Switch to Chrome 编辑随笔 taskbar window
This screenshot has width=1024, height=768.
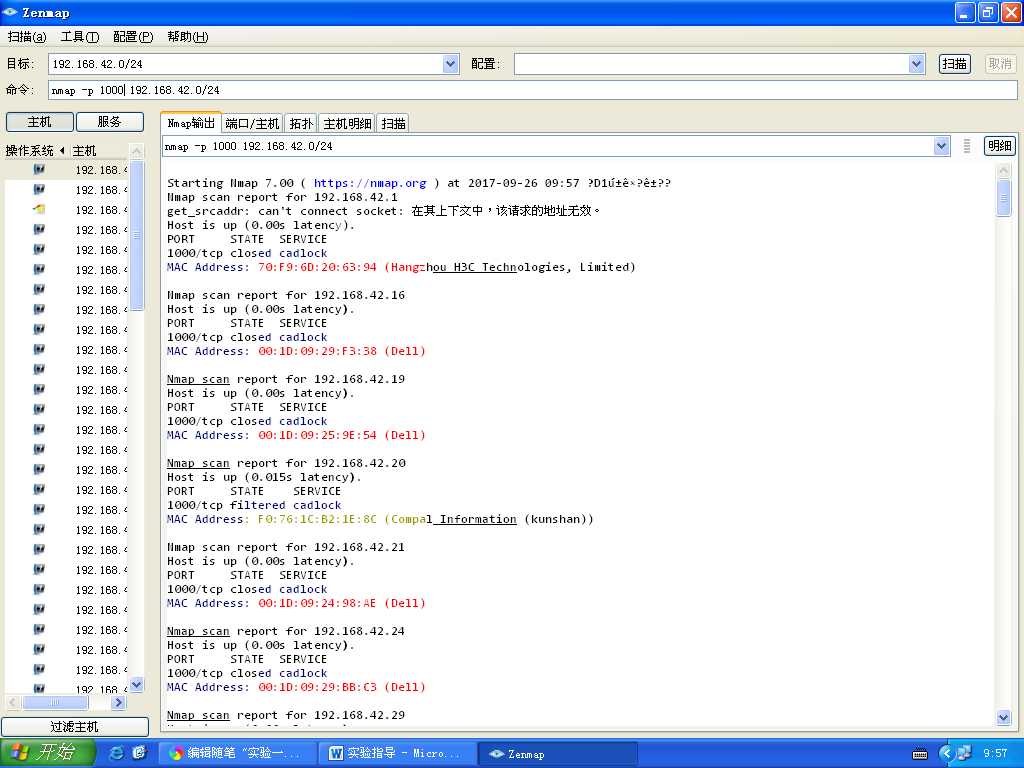(x=238, y=754)
